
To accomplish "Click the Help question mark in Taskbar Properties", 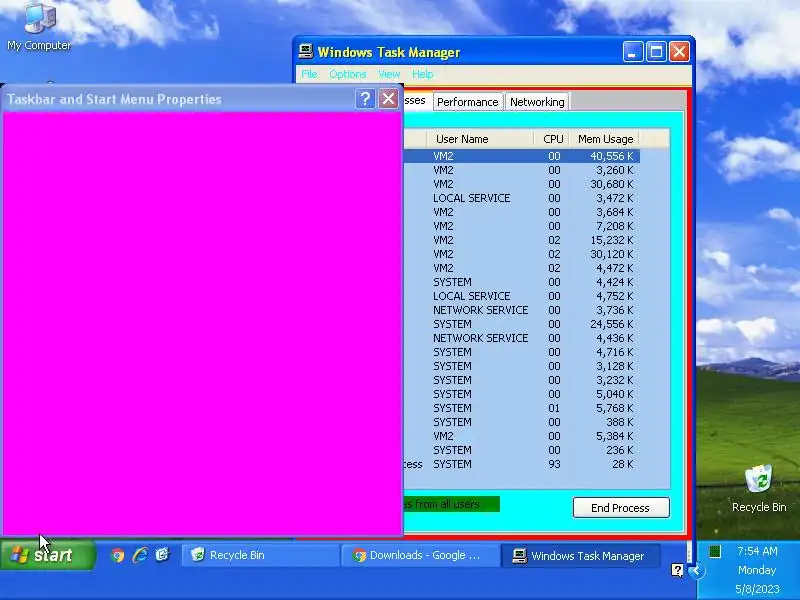I will [365, 98].
